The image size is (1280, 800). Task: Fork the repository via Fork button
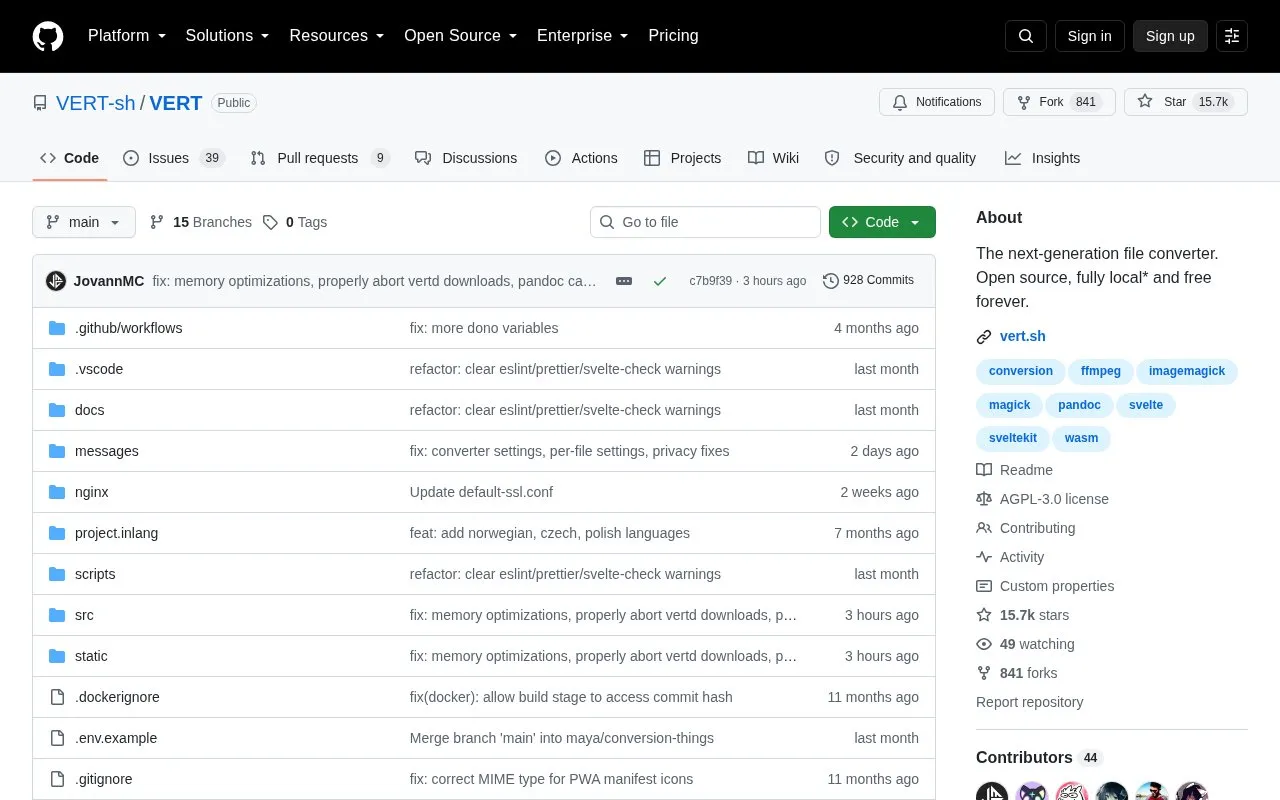pos(1059,102)
